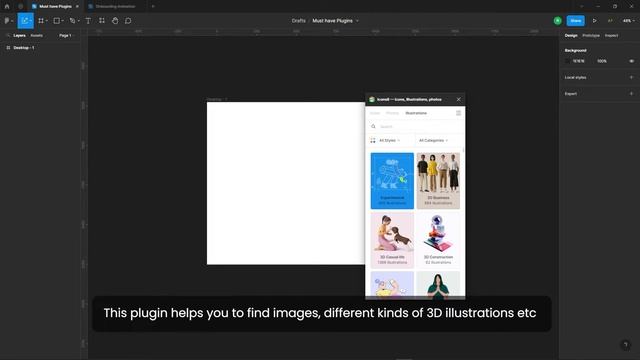Open the Resources components tool
This screenshot has height=360, width=640.
pos(102,20)
